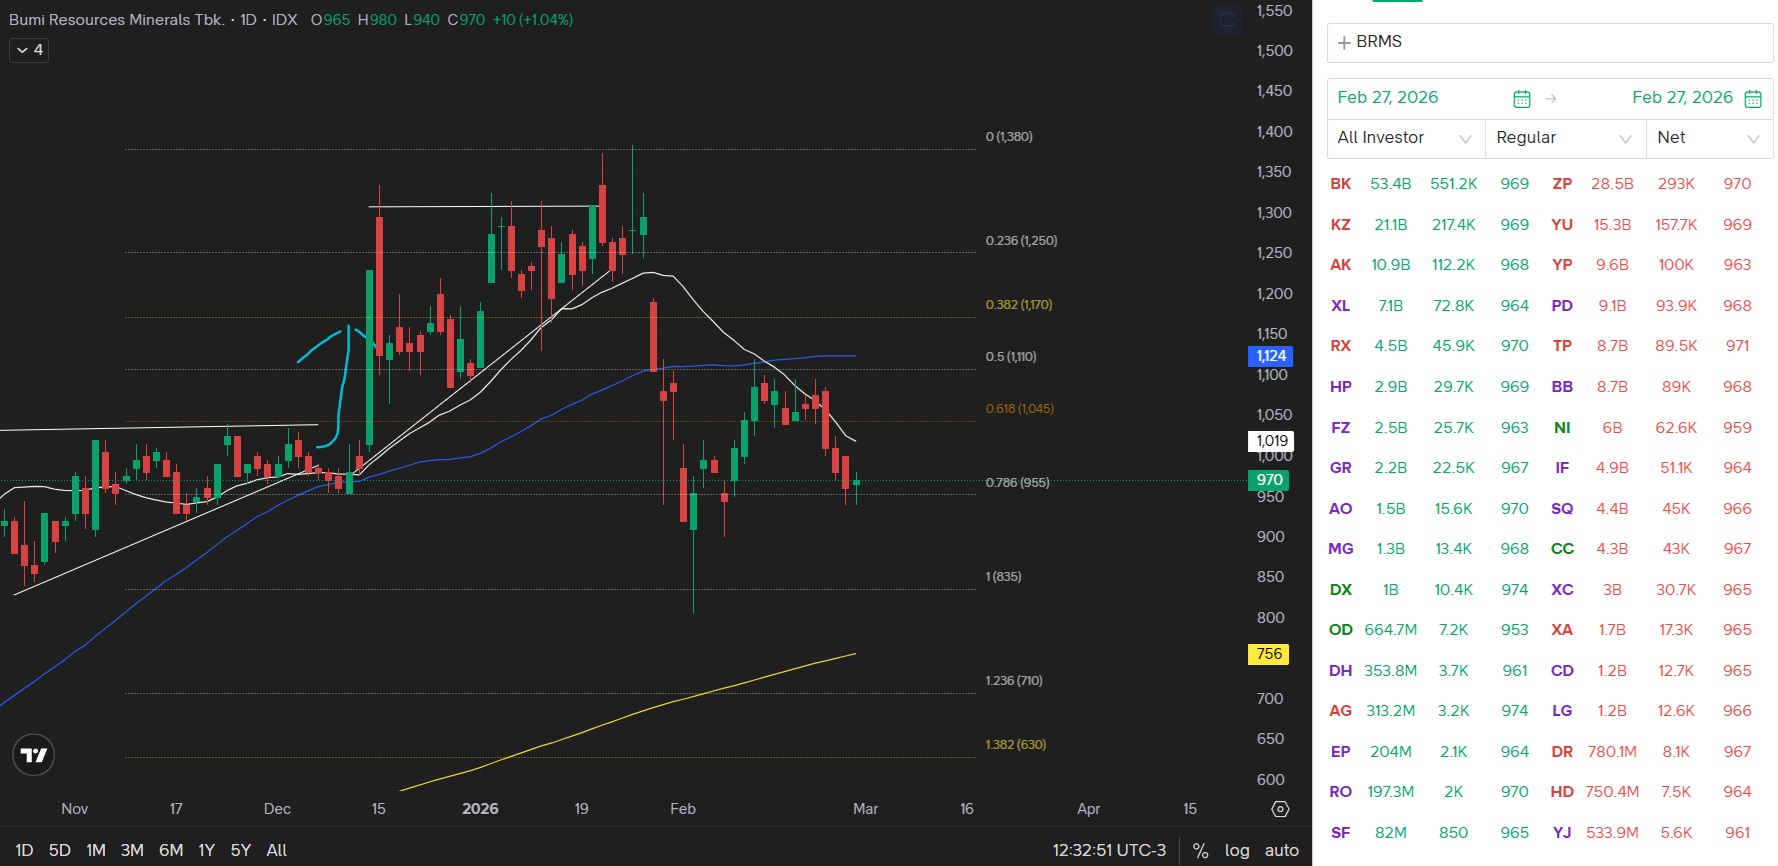This screenshot has height=866, width=1778.
Task: Click buyer broker code RX
Action: click(x=1341, y=346)
